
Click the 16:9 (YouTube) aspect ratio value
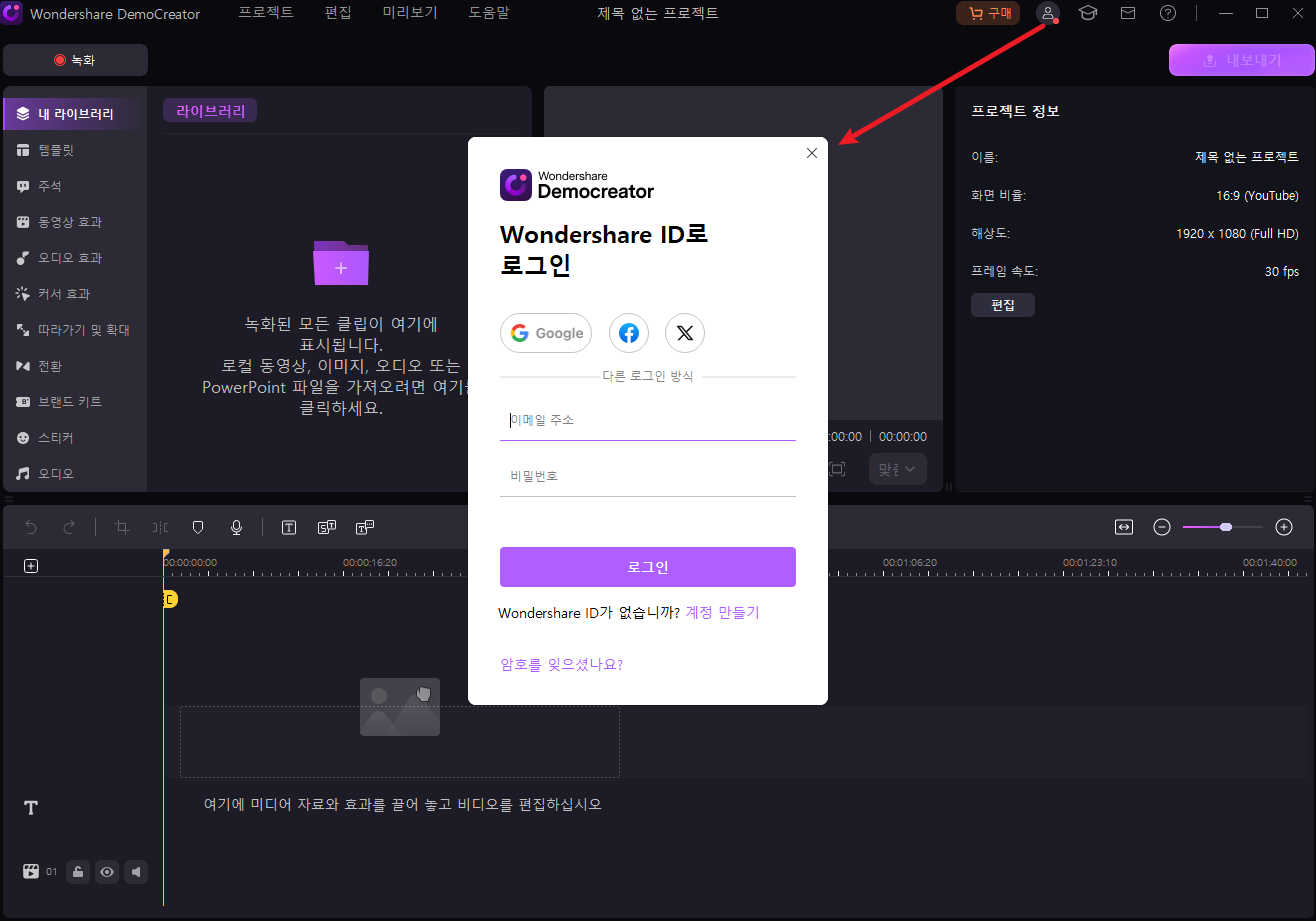[1257, 195]
